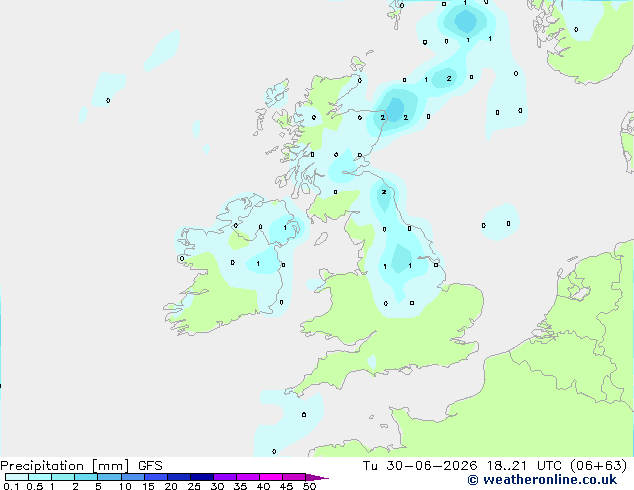The width and height of the screenshot is (634, 490).
Task: Click the 20–25 mm dark blue swatch
Action: 178,477
